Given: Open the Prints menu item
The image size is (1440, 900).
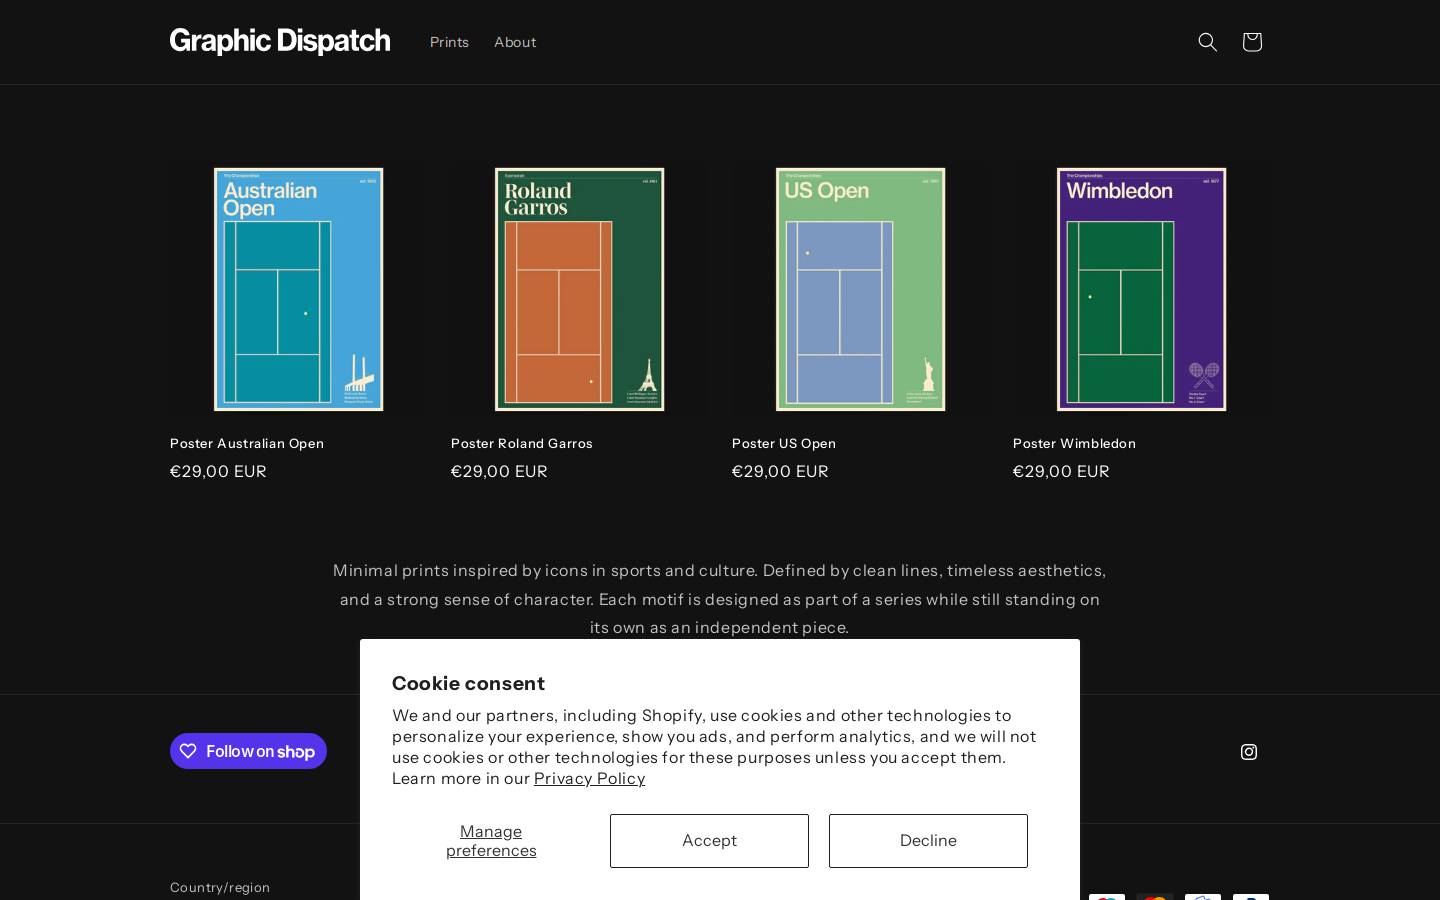Looking at the screenshot, I should tap(449, 42).
